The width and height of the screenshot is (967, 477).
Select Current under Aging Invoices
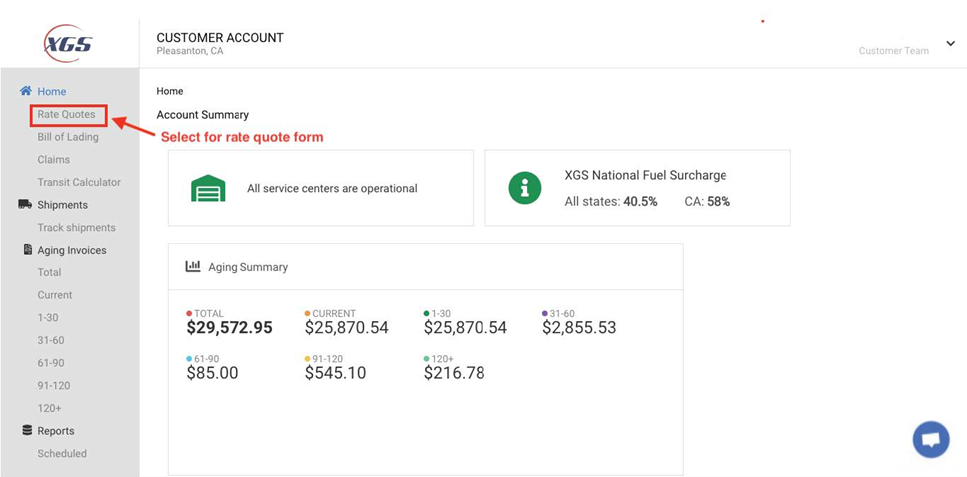click(x=55, y=295)
